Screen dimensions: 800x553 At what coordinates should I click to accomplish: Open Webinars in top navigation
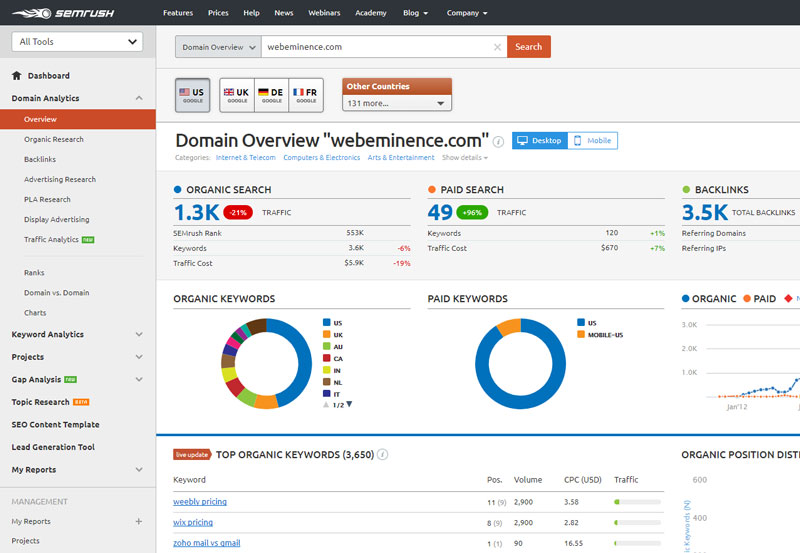coord(324,13)
